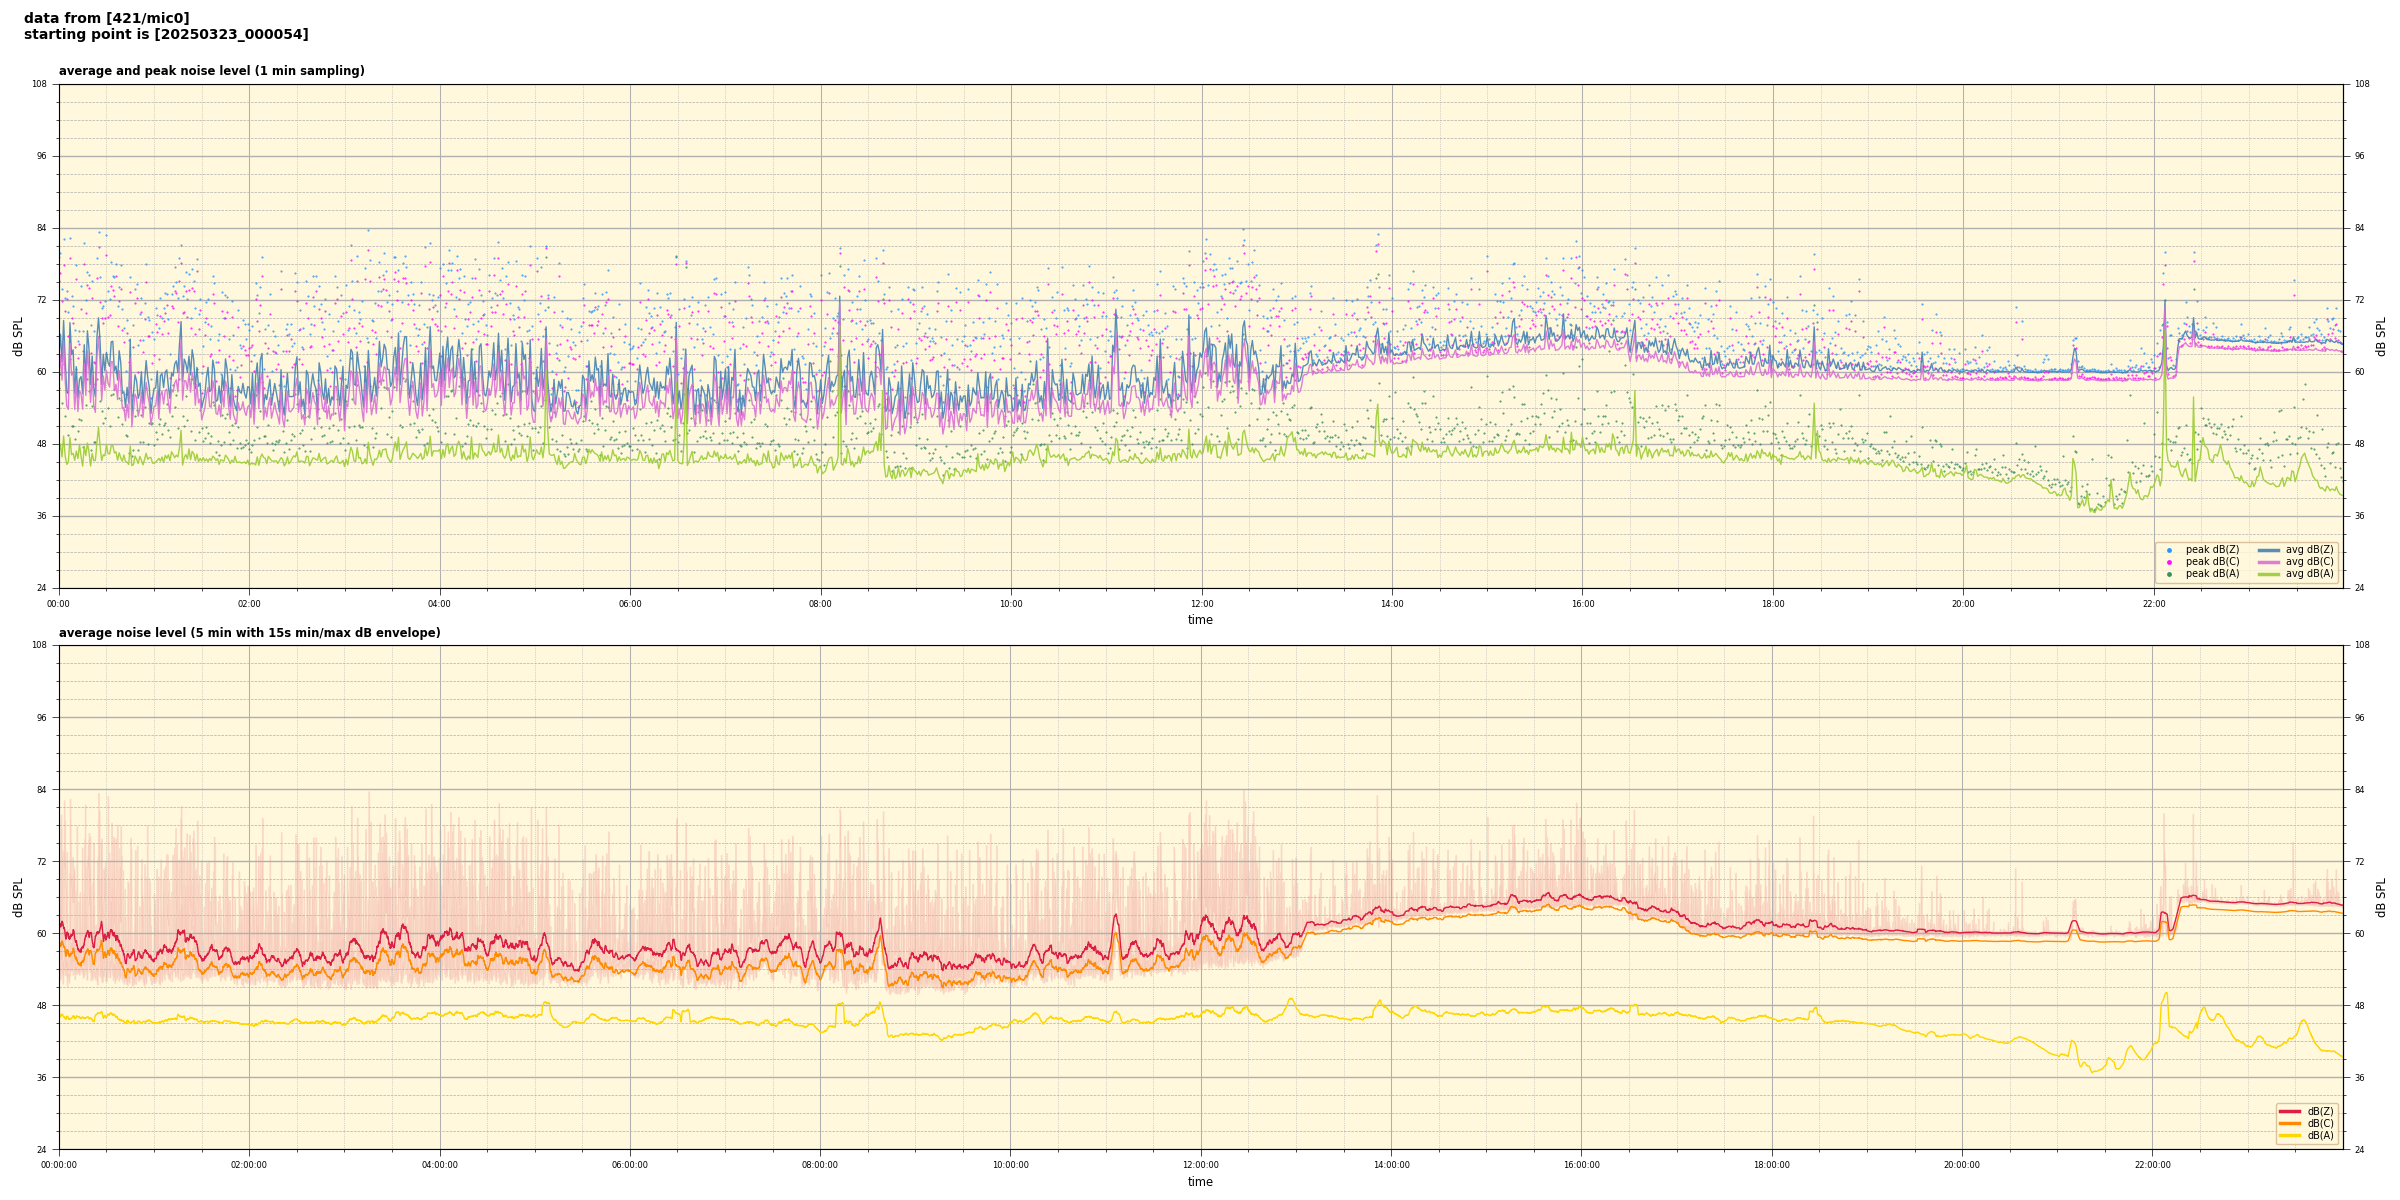Click the avg dB(A) legend line

[2269, 574]
